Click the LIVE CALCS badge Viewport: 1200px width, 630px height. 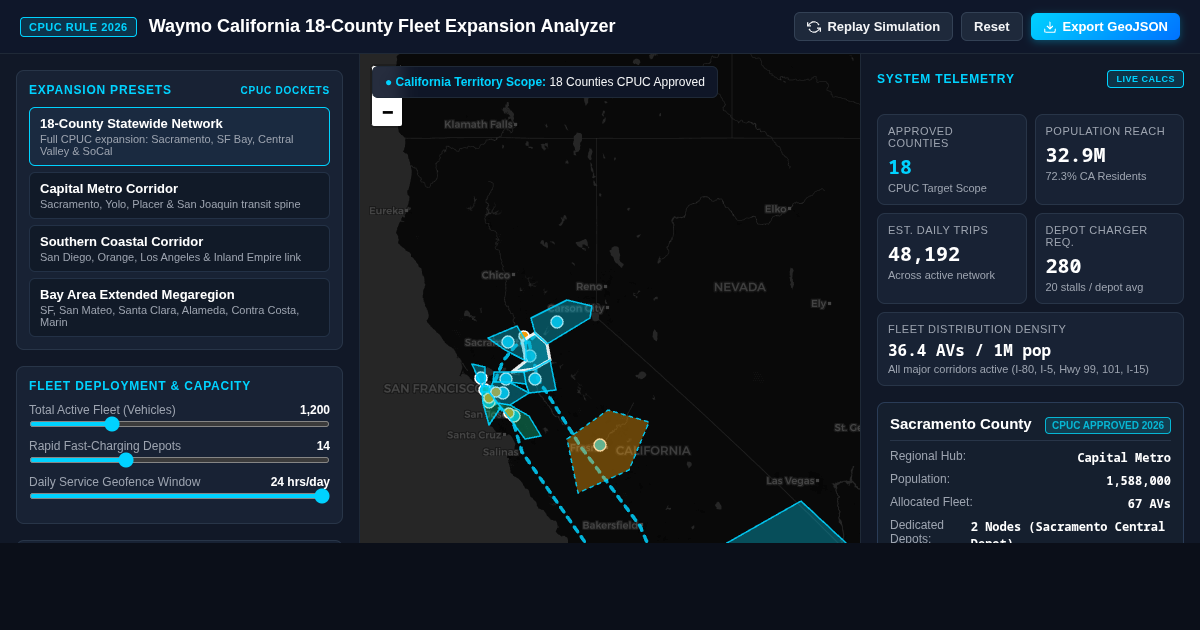[x=1145, y=79]
